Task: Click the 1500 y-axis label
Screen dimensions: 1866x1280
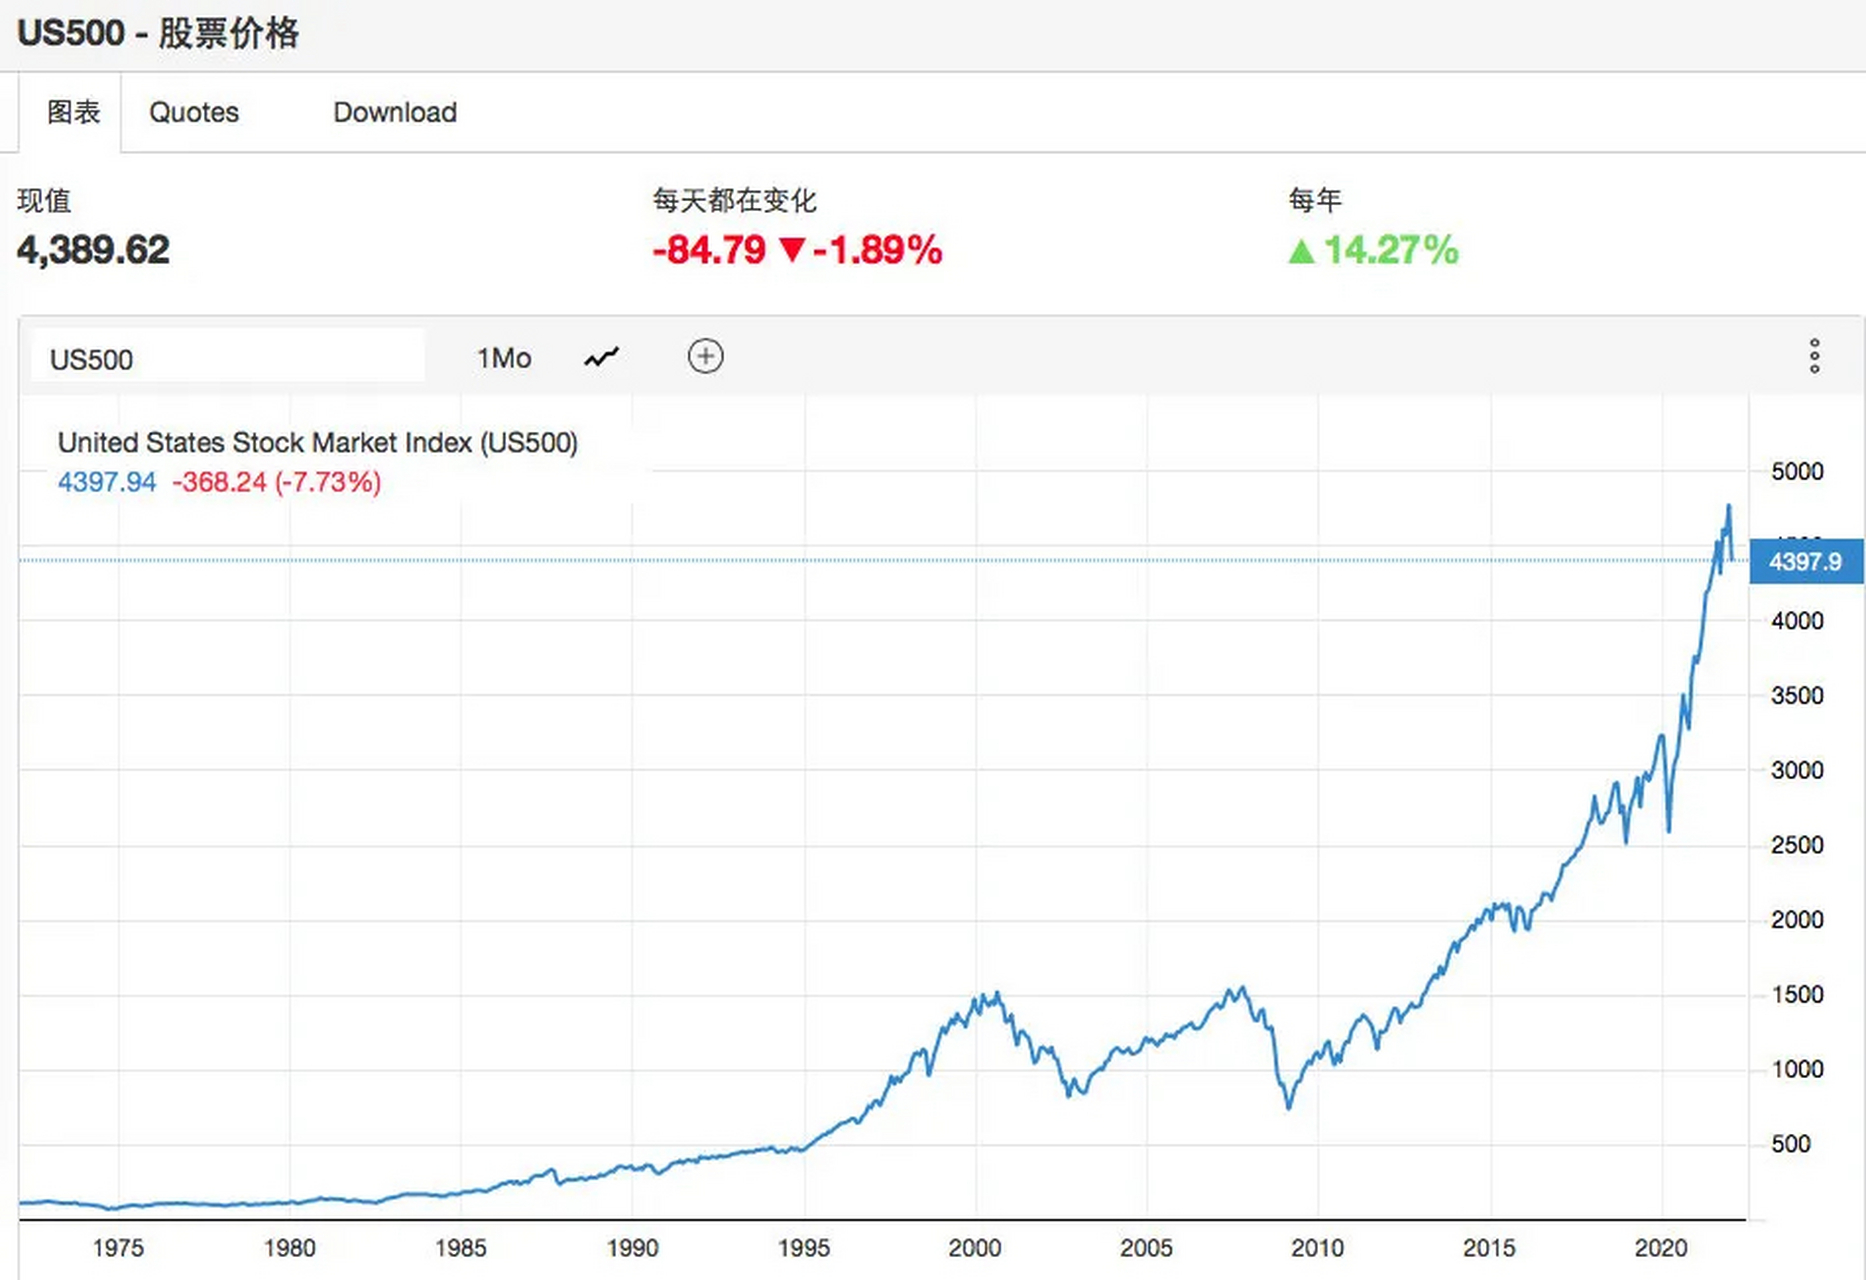Action: (1797, 995)
